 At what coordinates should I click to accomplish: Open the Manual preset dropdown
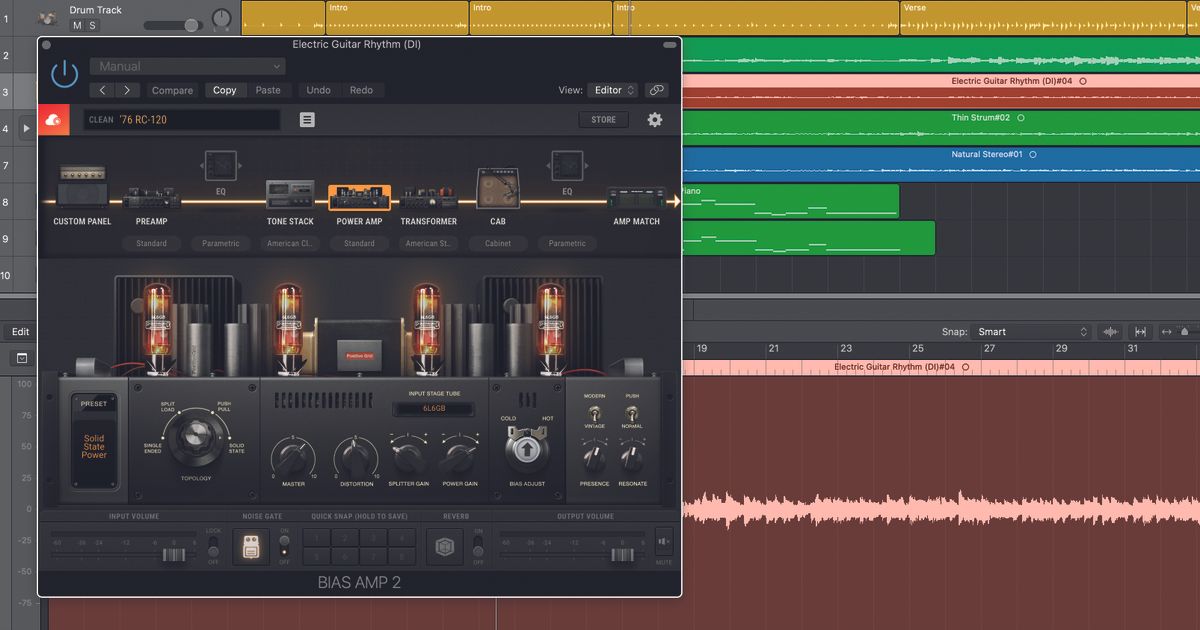coord(186,65)
